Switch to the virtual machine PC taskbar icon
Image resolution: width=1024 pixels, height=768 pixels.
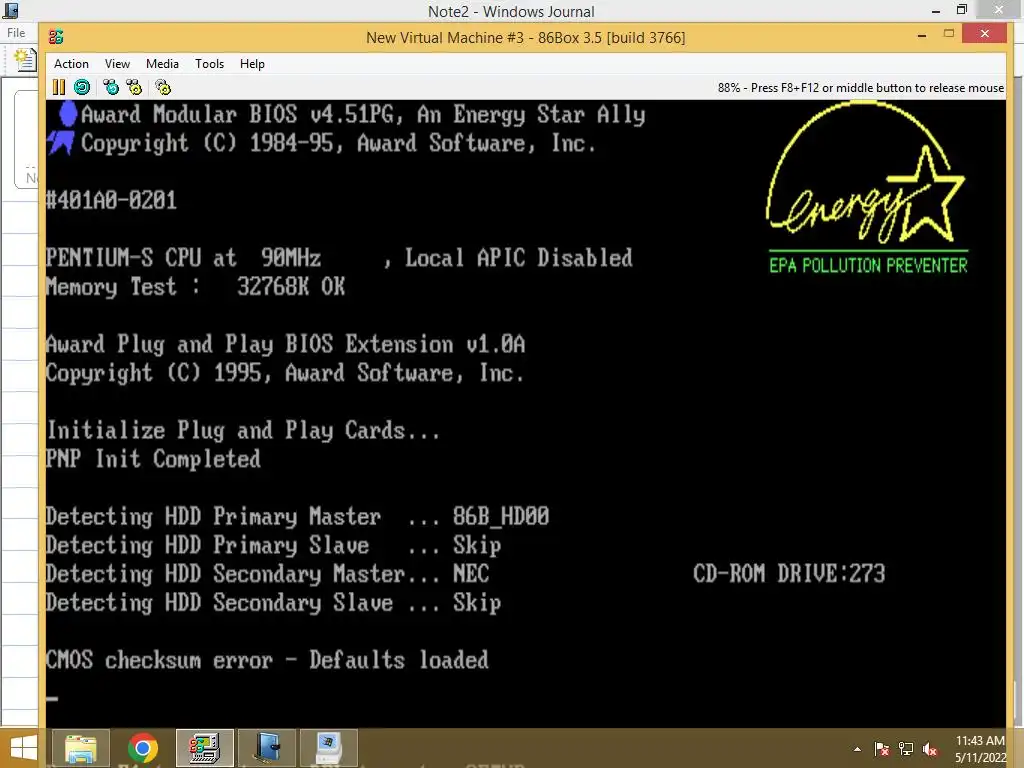328,748
